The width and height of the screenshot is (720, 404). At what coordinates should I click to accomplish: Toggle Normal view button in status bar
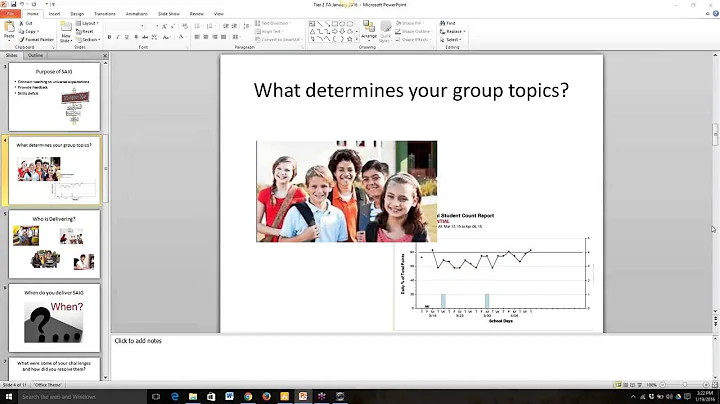click(x=619, y=385)
